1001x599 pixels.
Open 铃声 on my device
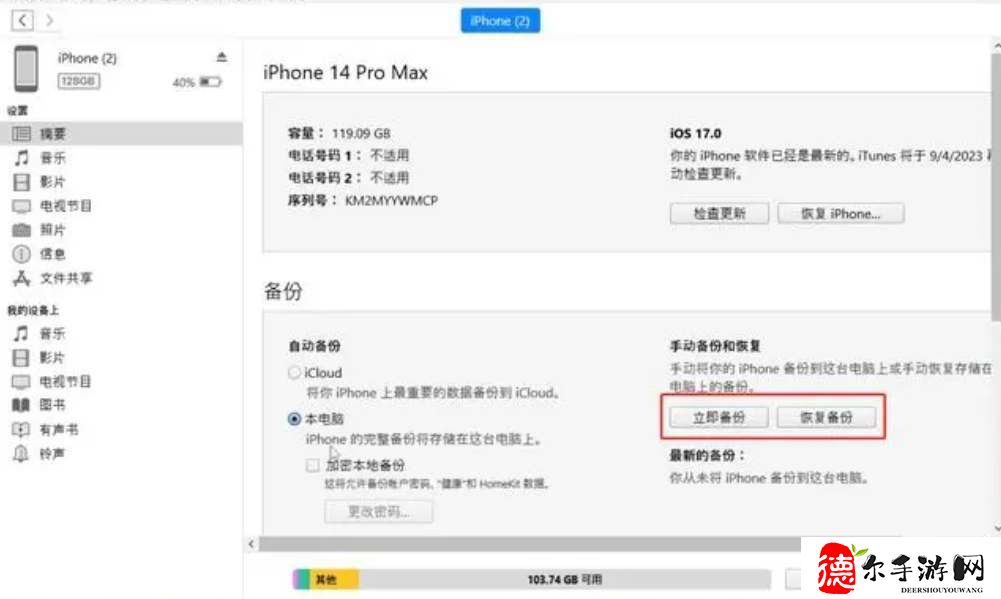click(53, 454)
